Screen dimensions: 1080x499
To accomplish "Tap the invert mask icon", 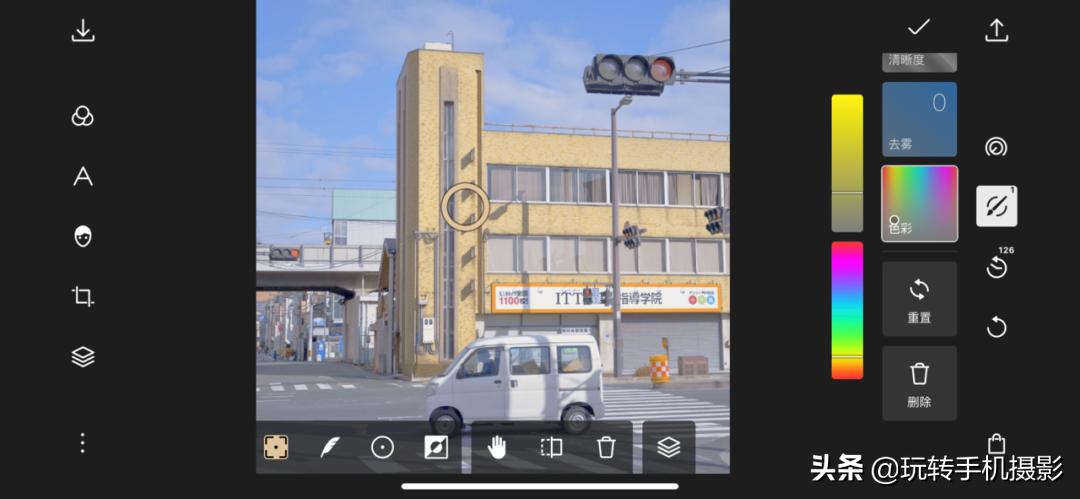I will coord(436,447).
